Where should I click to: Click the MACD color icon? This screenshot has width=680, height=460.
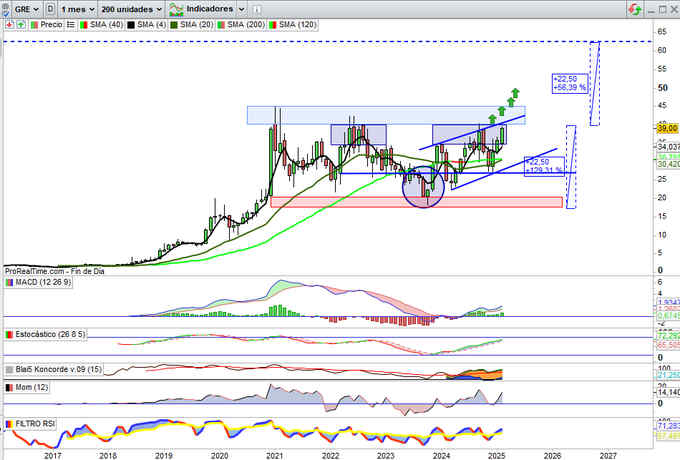9,283
